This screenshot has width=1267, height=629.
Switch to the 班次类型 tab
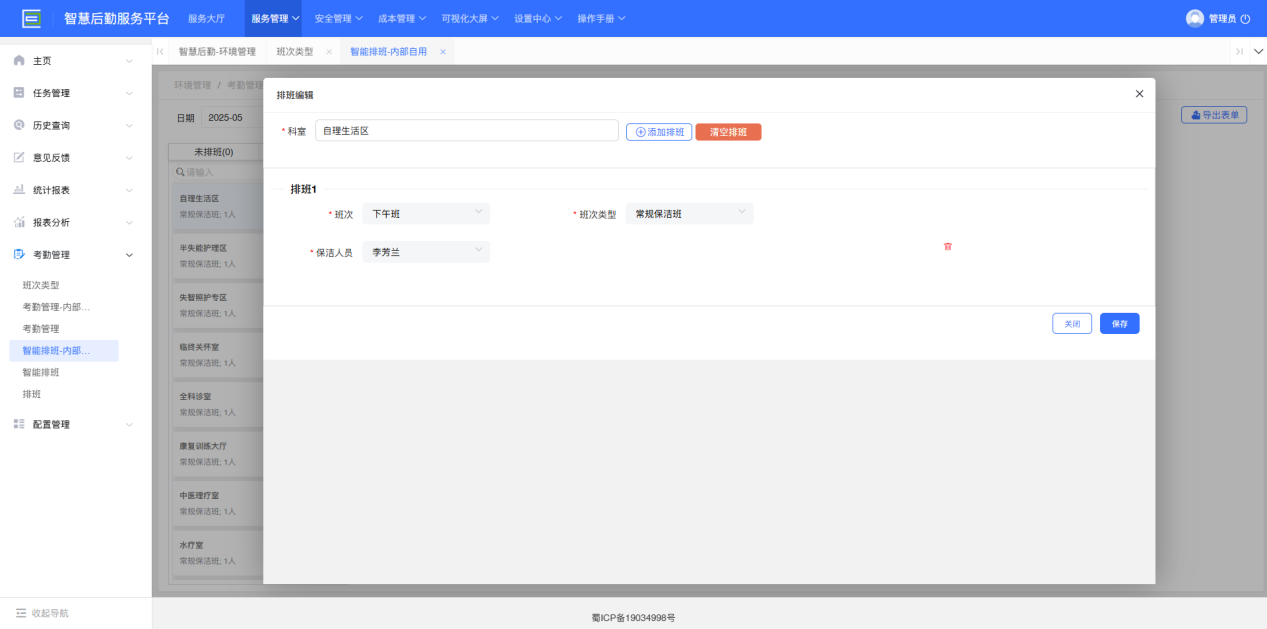[x=295, y=52]
